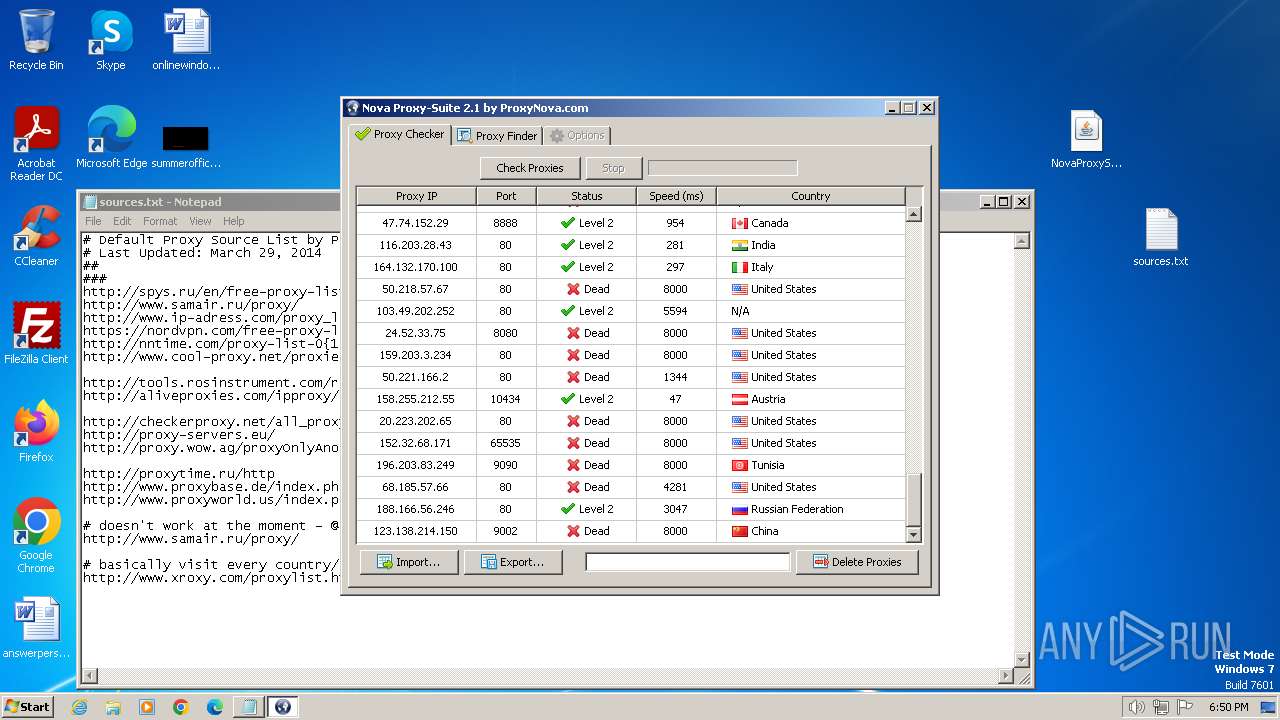Click Notepad vertical scroll up arrow
Viewport: 1280px width, 720px height.
click(1022, 241)
